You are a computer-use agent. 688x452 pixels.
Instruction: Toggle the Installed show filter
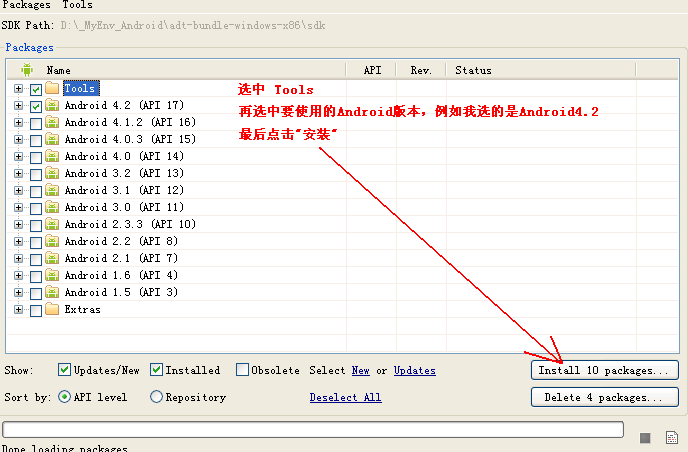pyautogui.click(x=156, y=369)
